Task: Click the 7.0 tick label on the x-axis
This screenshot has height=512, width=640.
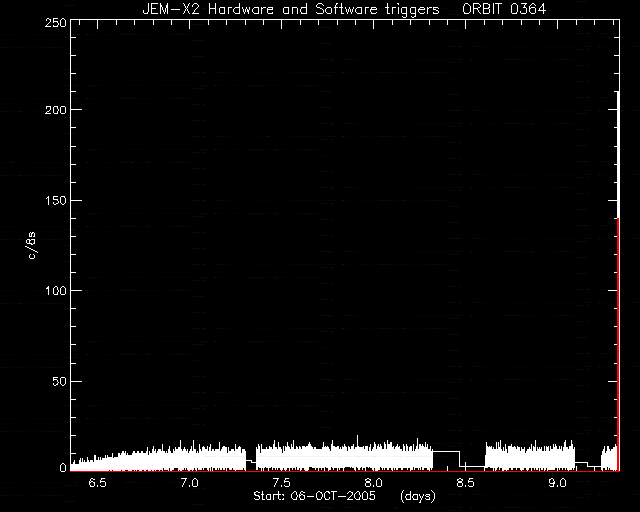Action: point(189,483)
